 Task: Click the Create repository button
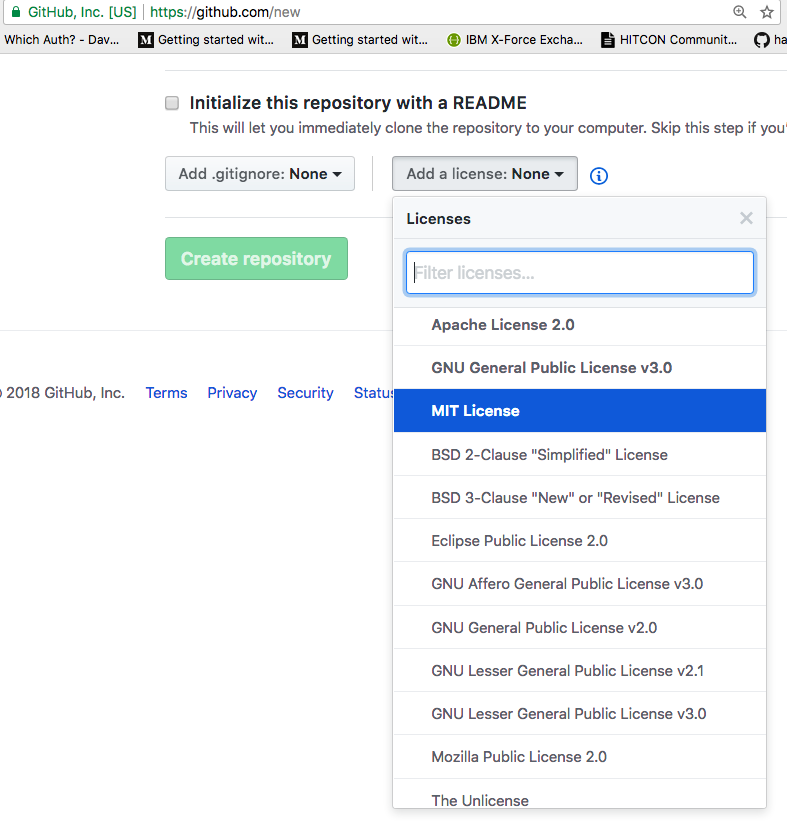tap(256, 258)
